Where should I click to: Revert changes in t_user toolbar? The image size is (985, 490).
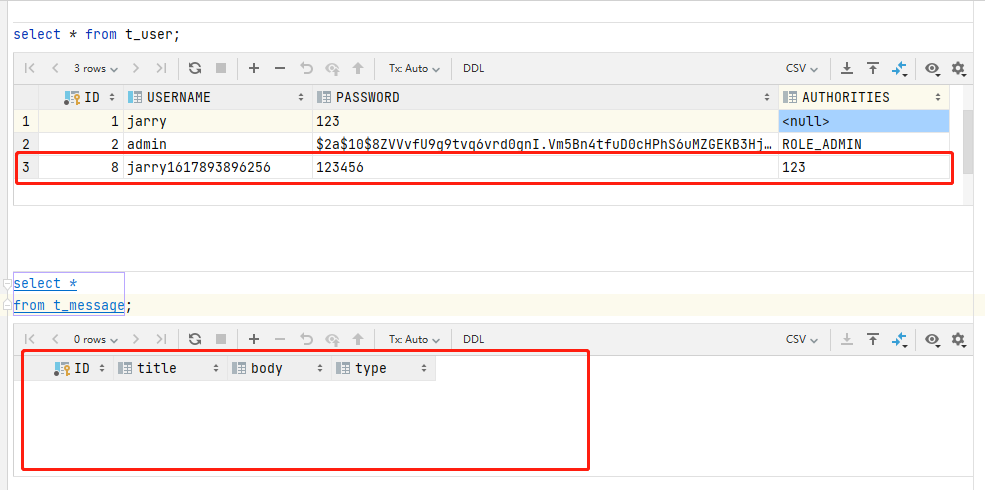306,68
